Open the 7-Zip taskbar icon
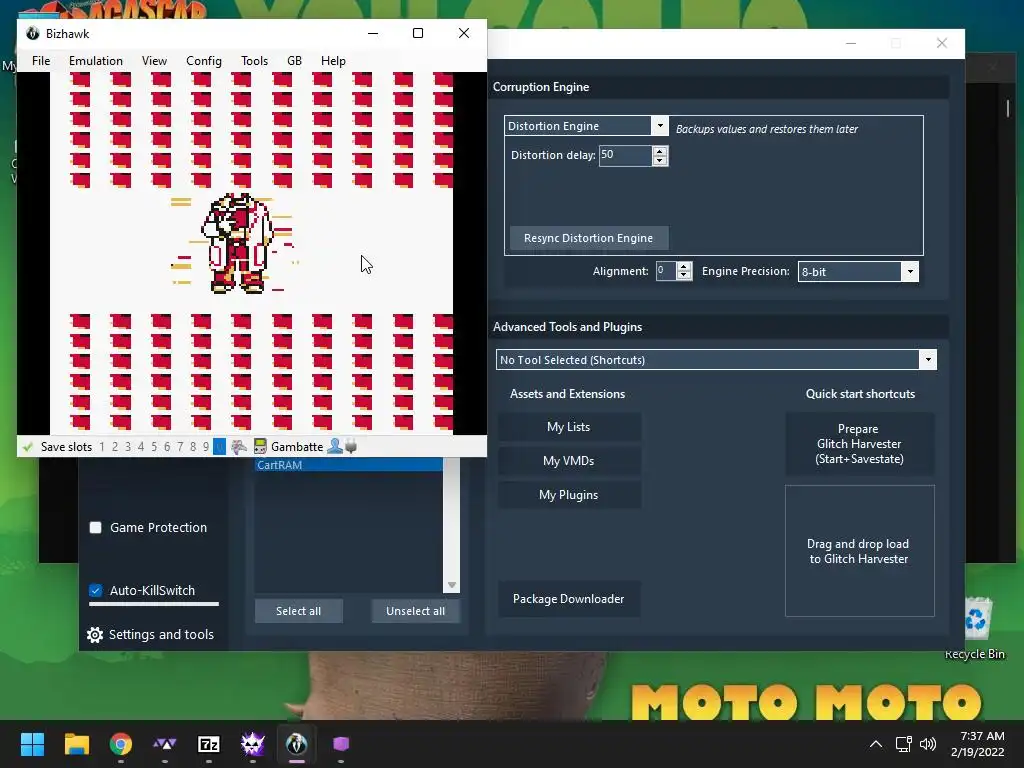Screen dimensions: 1024x768 [208, 744]
